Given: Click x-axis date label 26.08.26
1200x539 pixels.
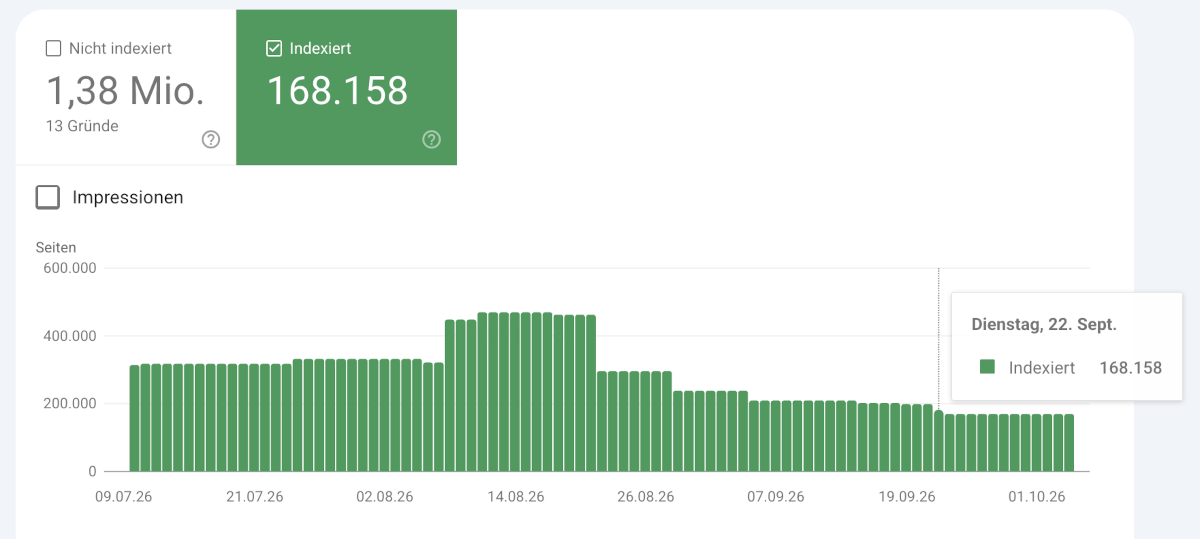Looking at the screenshot, I should click(x=645, y=496).
